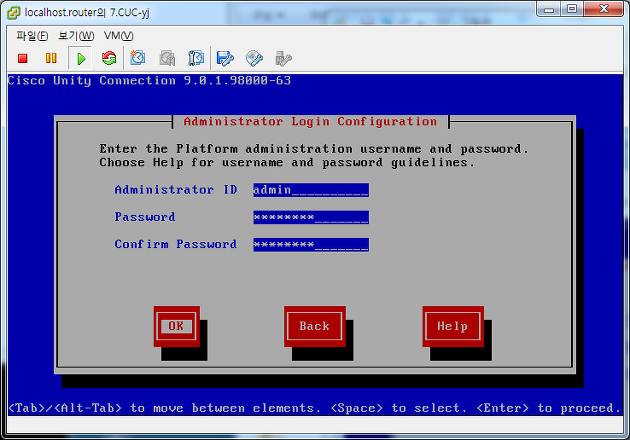The height and width of the screenshot is (440, 630).
Task: Open the VM(V) menu
Action: [x=119, y=36]
